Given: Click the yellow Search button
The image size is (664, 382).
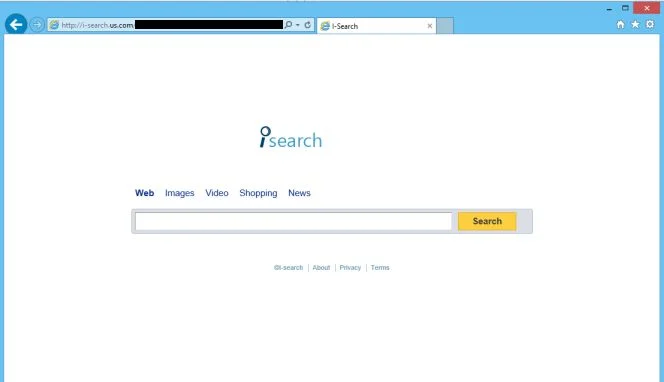Looking at the screenshot, I should point(487,221).
